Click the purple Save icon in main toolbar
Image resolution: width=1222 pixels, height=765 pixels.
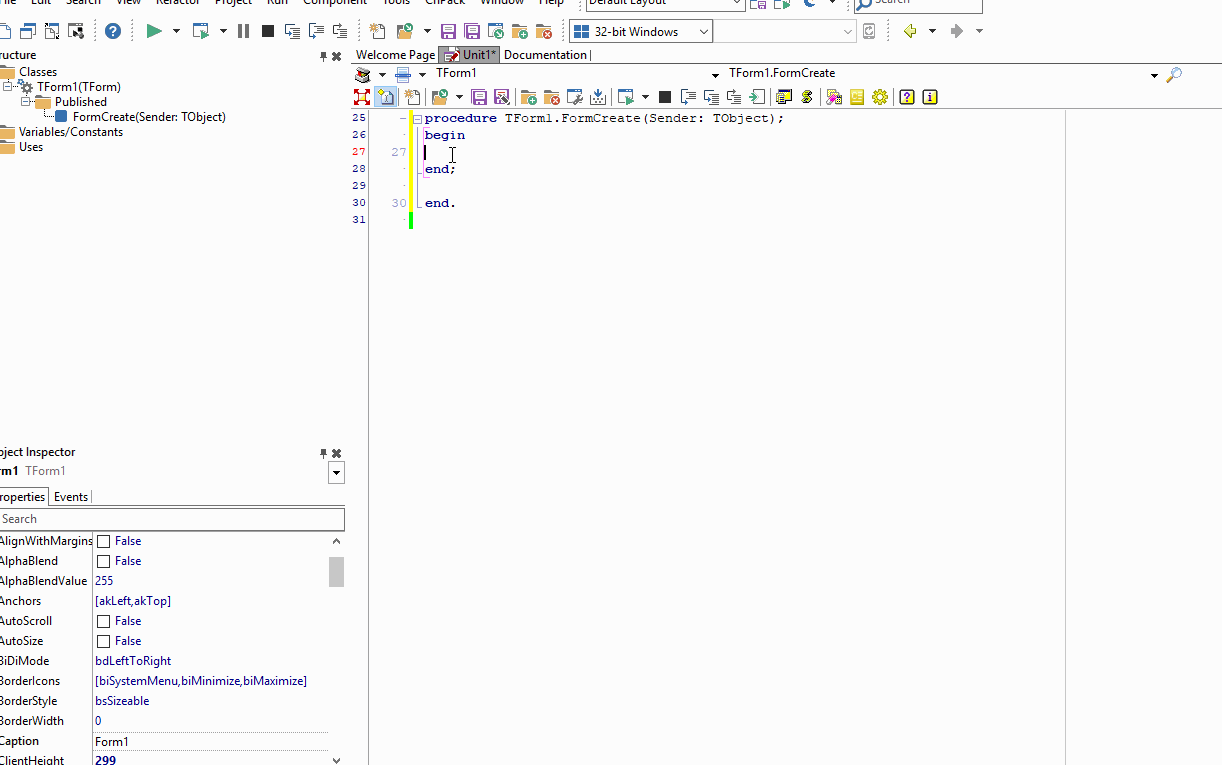449,31
